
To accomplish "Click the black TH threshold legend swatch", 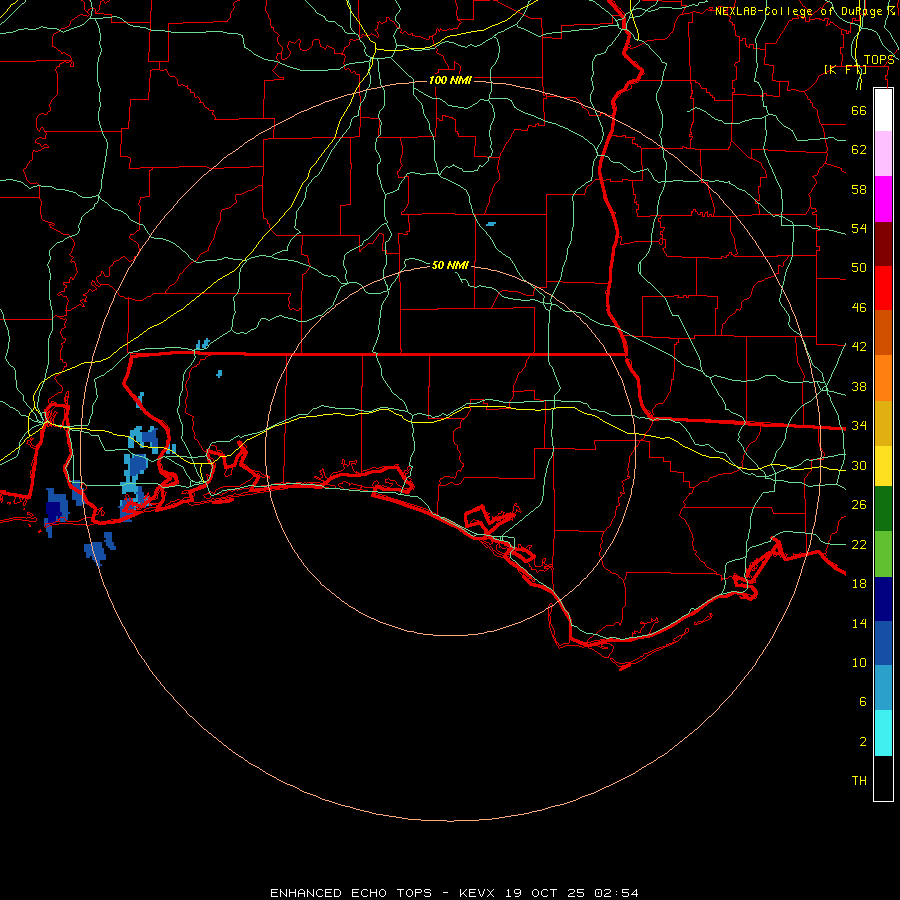I will [x=883, y=778].
